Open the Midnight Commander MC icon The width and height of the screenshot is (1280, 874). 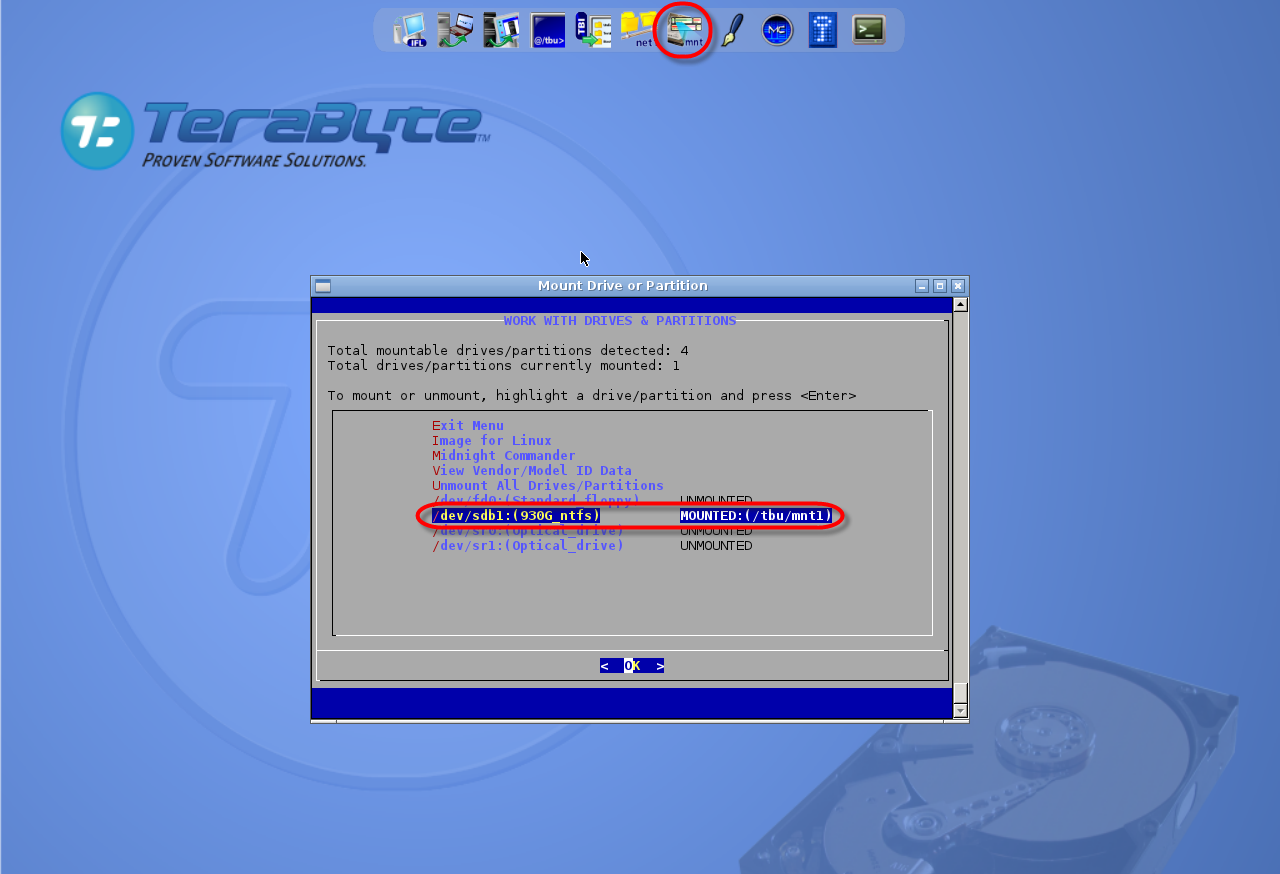pos(777,30)
